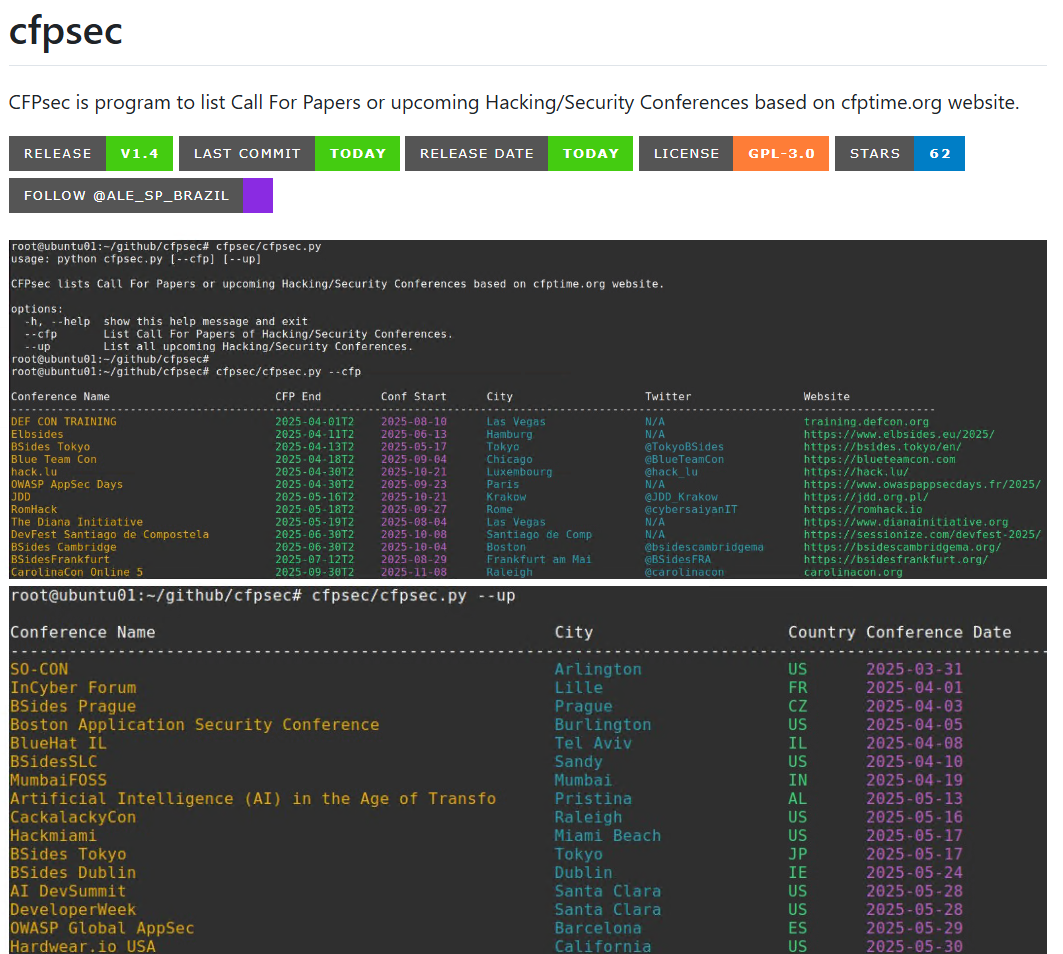This screenshot has height=954, width=1063.
Task: Click 'AI DevSummit' conference name
Action: (x=68, y=891)
